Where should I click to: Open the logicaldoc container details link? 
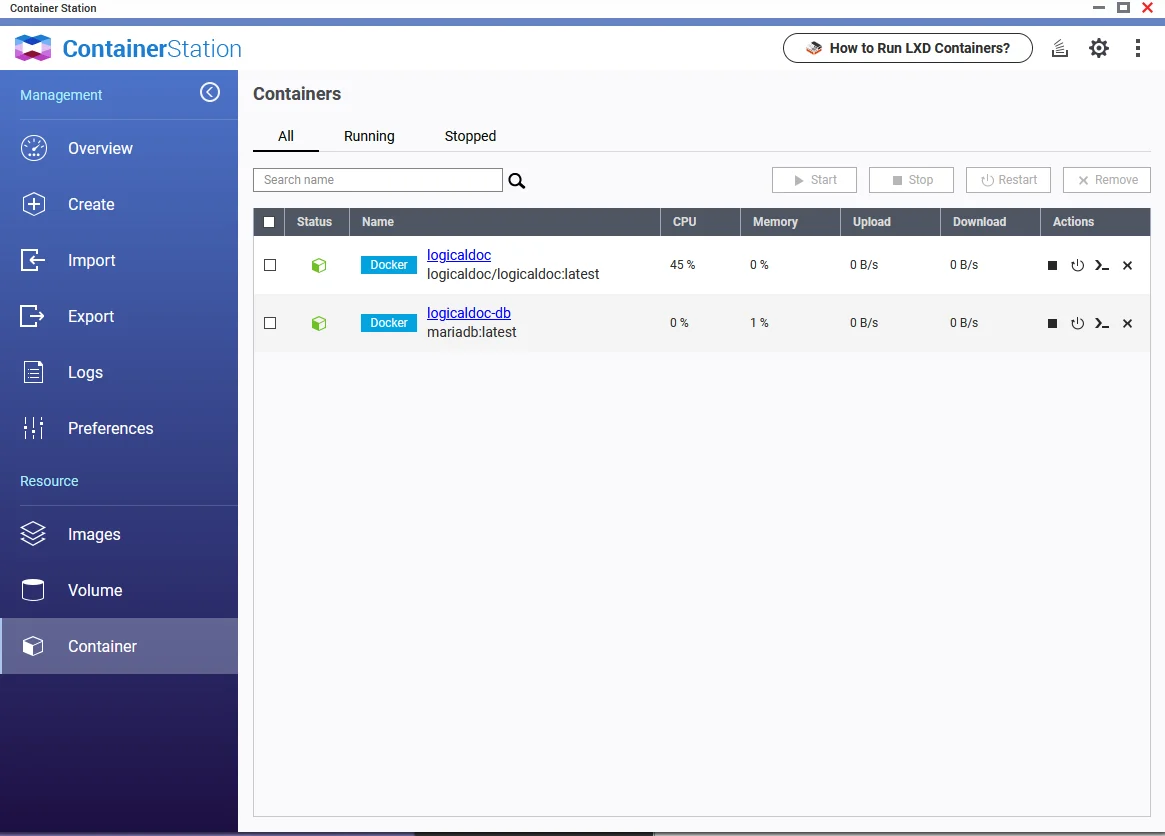[x=459, y=255]
